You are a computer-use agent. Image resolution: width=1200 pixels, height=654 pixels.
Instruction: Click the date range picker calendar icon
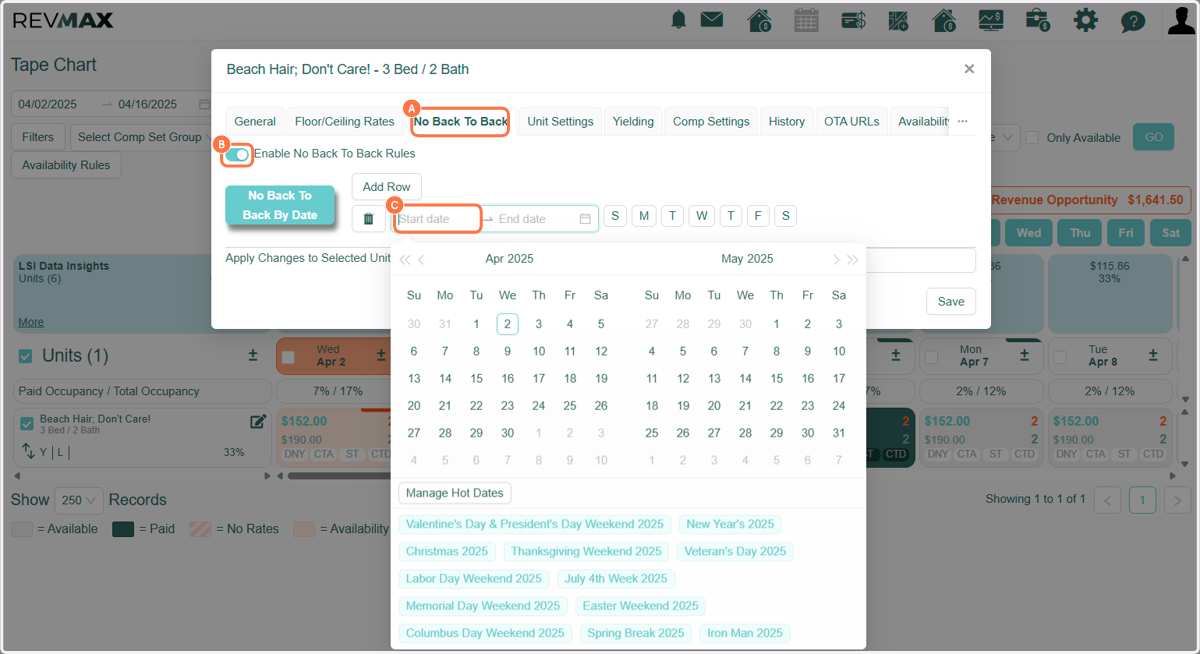click(x=585, y=219)
